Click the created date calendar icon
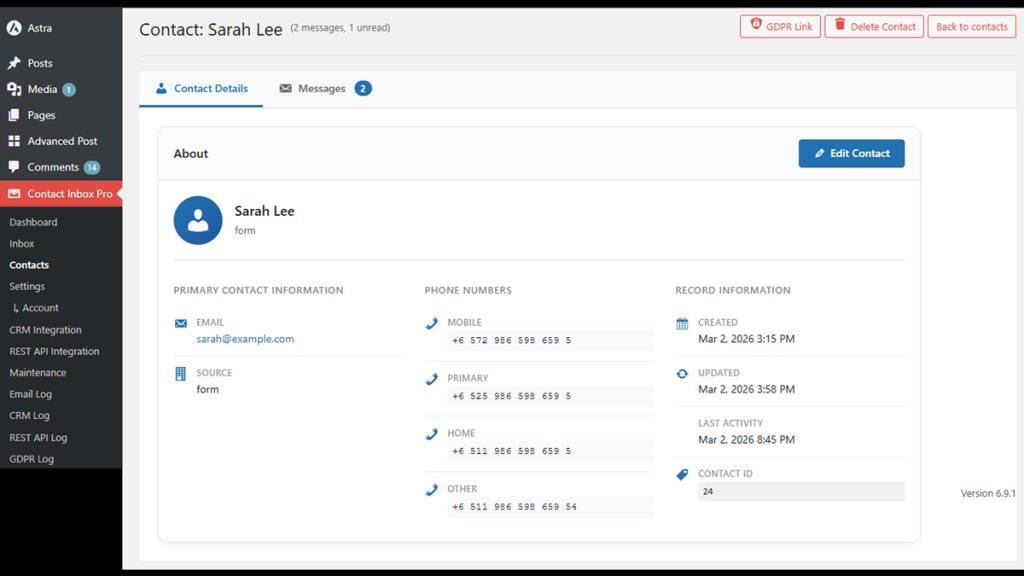This screenshot has width=1024, height=576. [x=682, y=323]
